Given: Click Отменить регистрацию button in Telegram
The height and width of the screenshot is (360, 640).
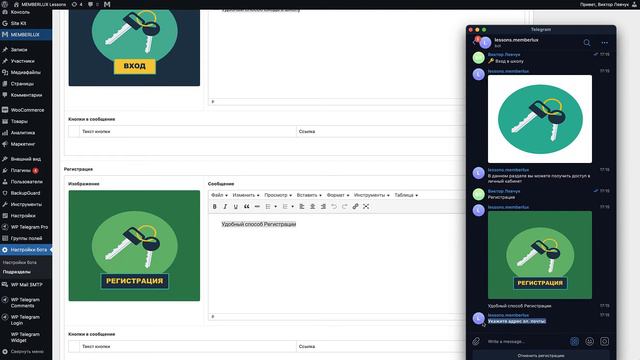Looking at the screenshot, I should 541,356.
